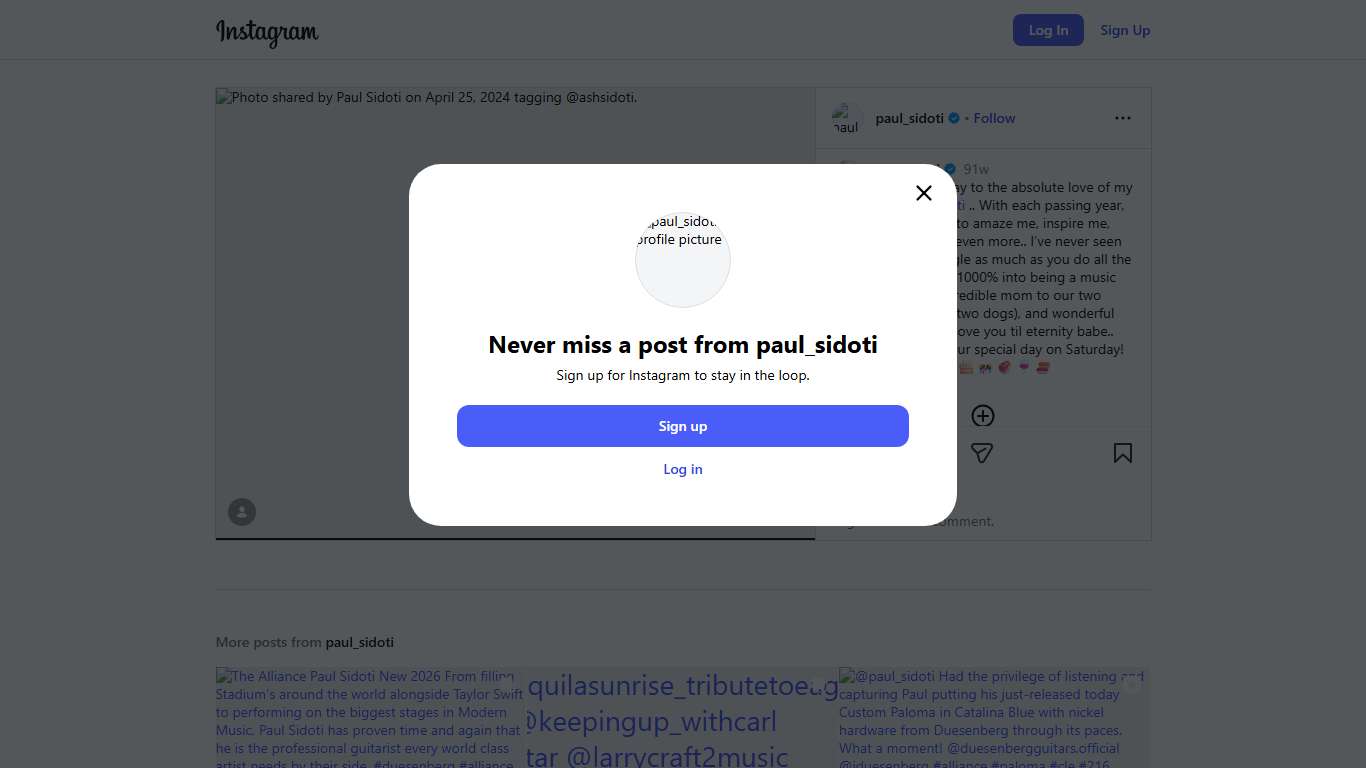Click the Log In button in header

pyautogui.click(x=1048, y=30)
